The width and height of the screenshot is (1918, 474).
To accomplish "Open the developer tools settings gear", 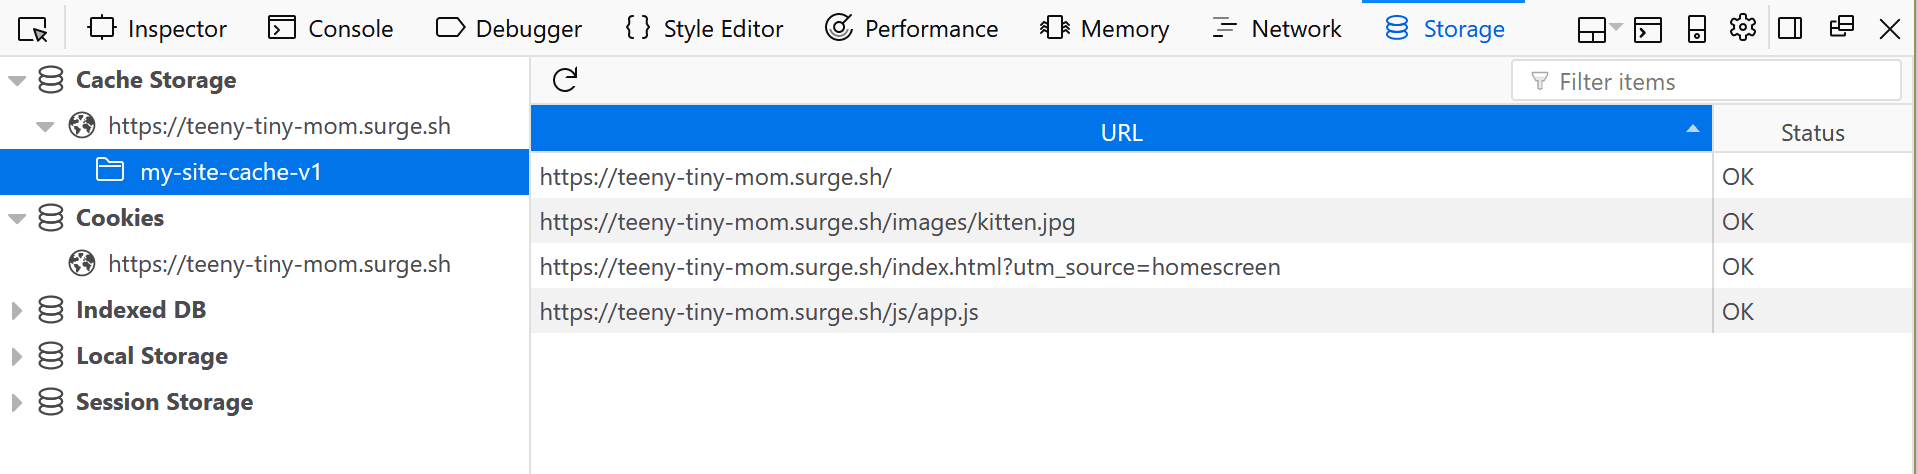I will click(x=1743, y=28).
